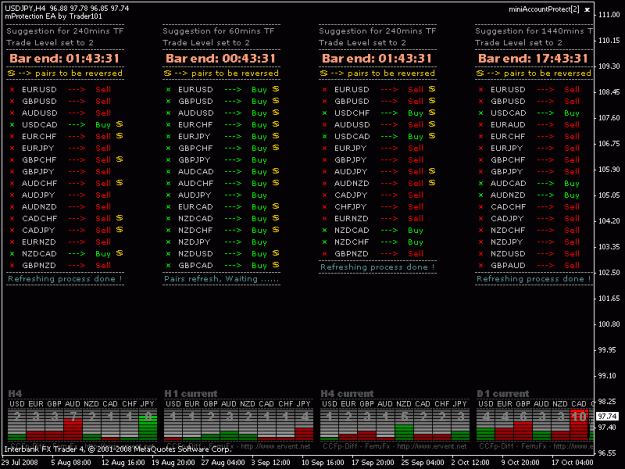This screenshot has width=625, height=469.
Task: Click the USDCHF pair name
Action: 352,113
